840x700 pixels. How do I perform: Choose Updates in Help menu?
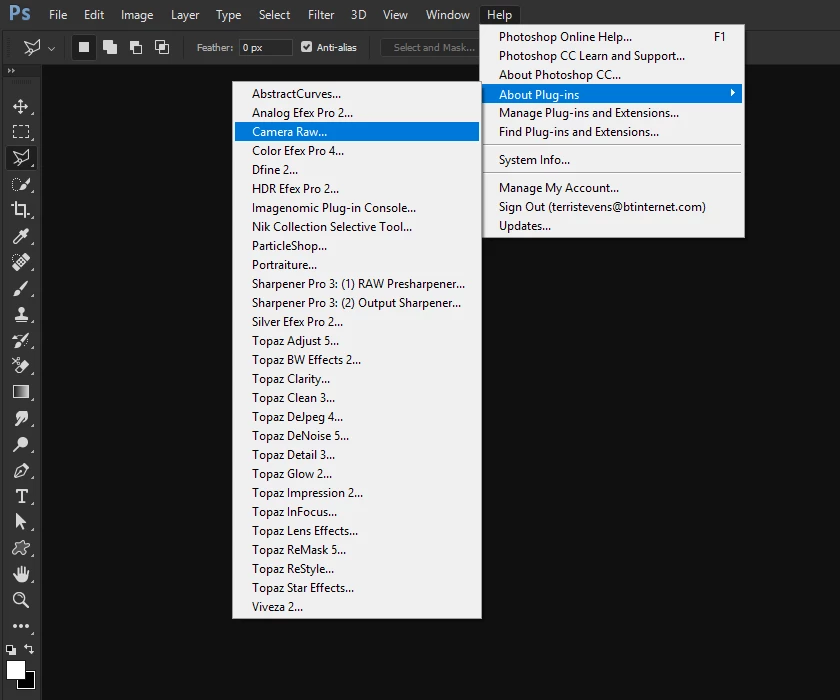coord(612,226)
